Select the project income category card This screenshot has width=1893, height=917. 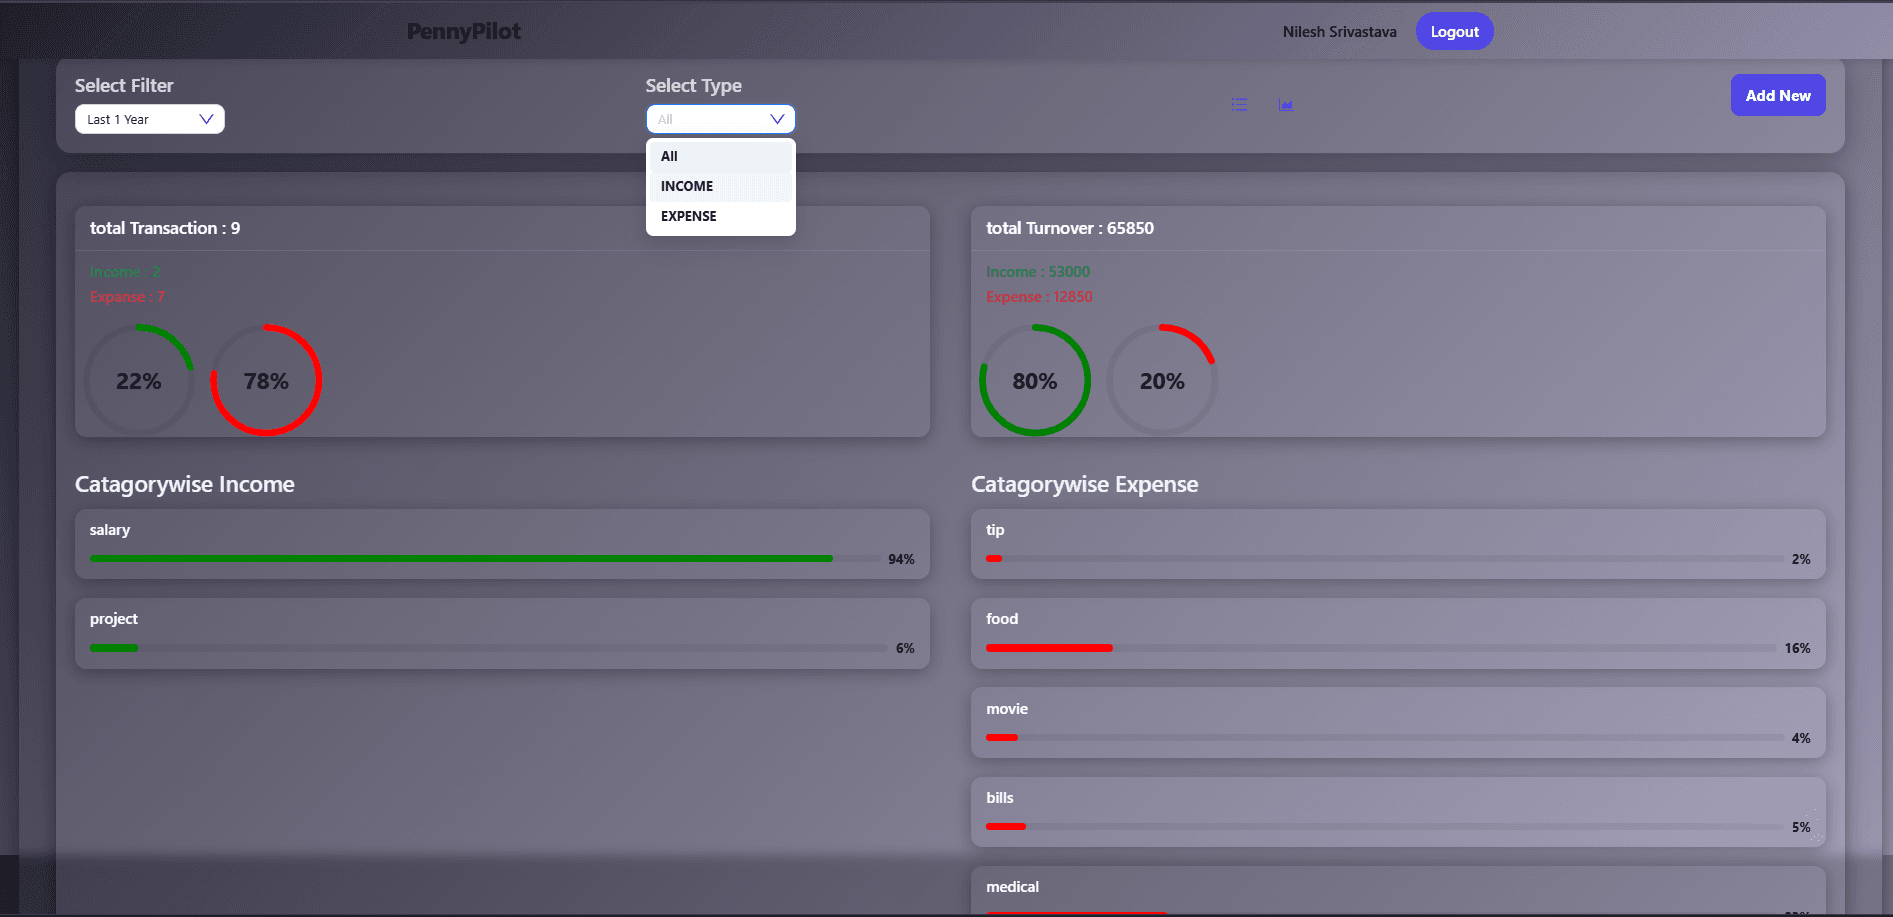tap(502, 633)
